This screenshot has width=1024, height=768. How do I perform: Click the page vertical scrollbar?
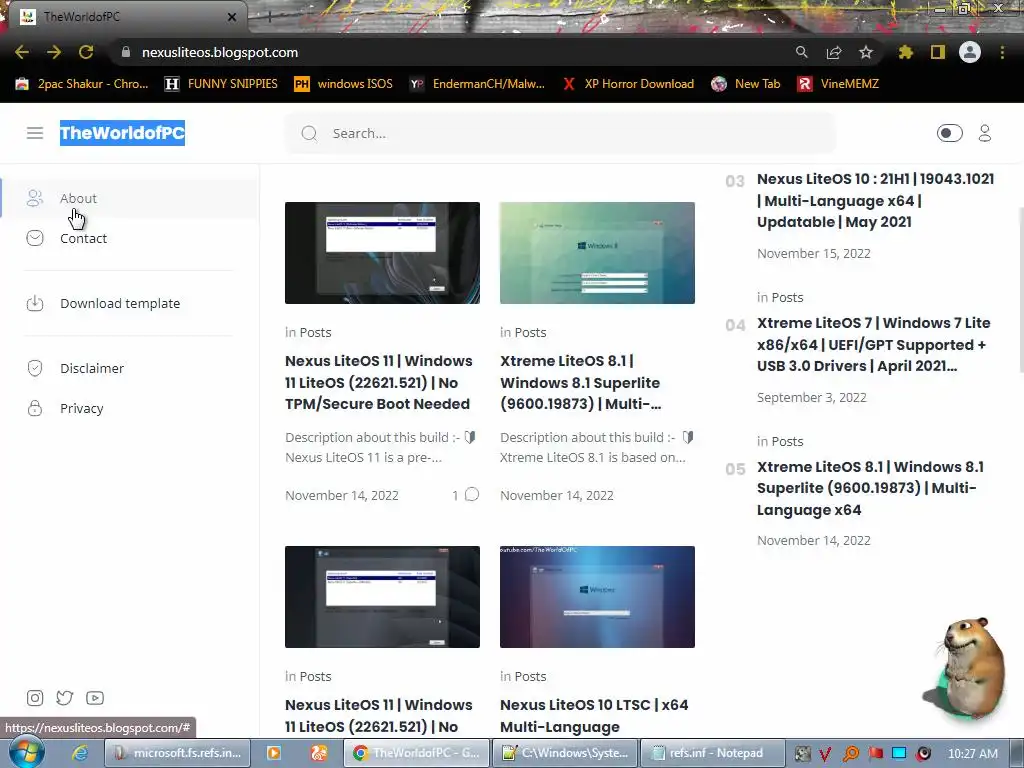click(1020, 291)
